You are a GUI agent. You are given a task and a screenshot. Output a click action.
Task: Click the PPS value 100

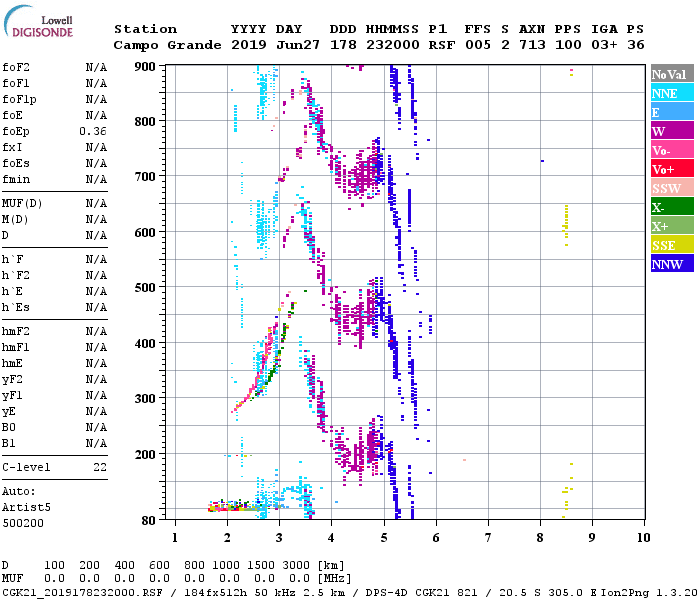click(x=568, y=45)
